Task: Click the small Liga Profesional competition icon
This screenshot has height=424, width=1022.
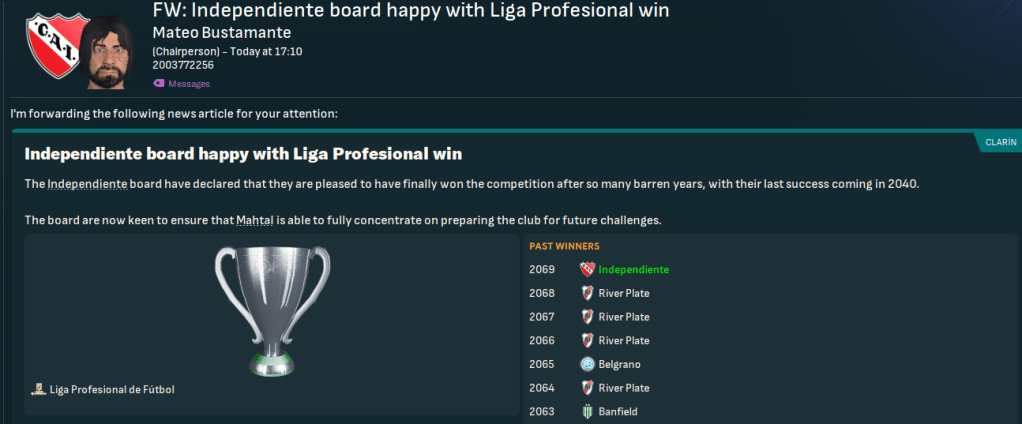Action: click(38, 389)
